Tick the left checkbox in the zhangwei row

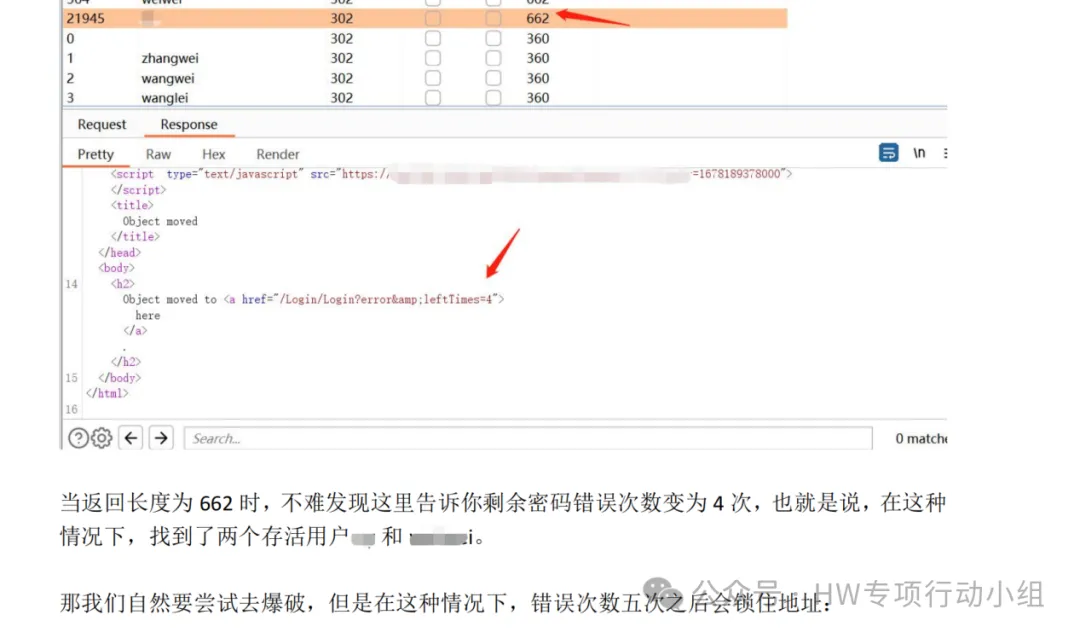point(433,58)
